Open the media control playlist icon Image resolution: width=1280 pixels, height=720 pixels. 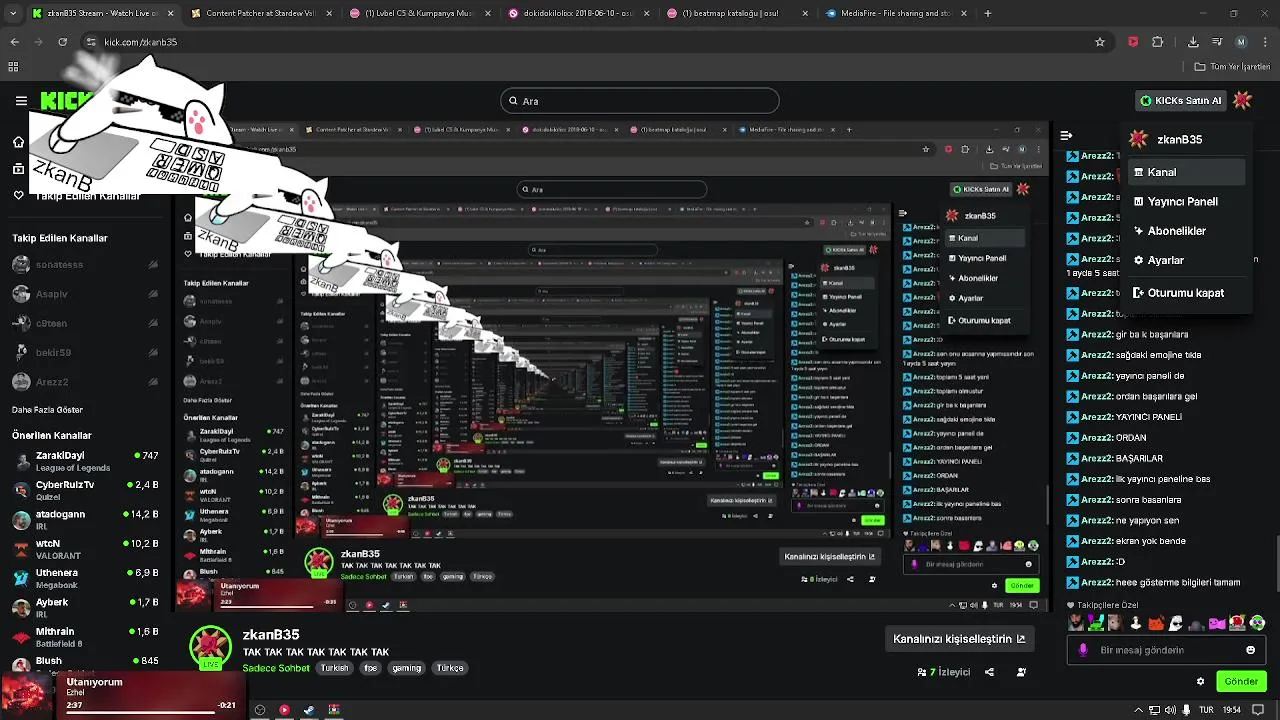(1217, 42)
